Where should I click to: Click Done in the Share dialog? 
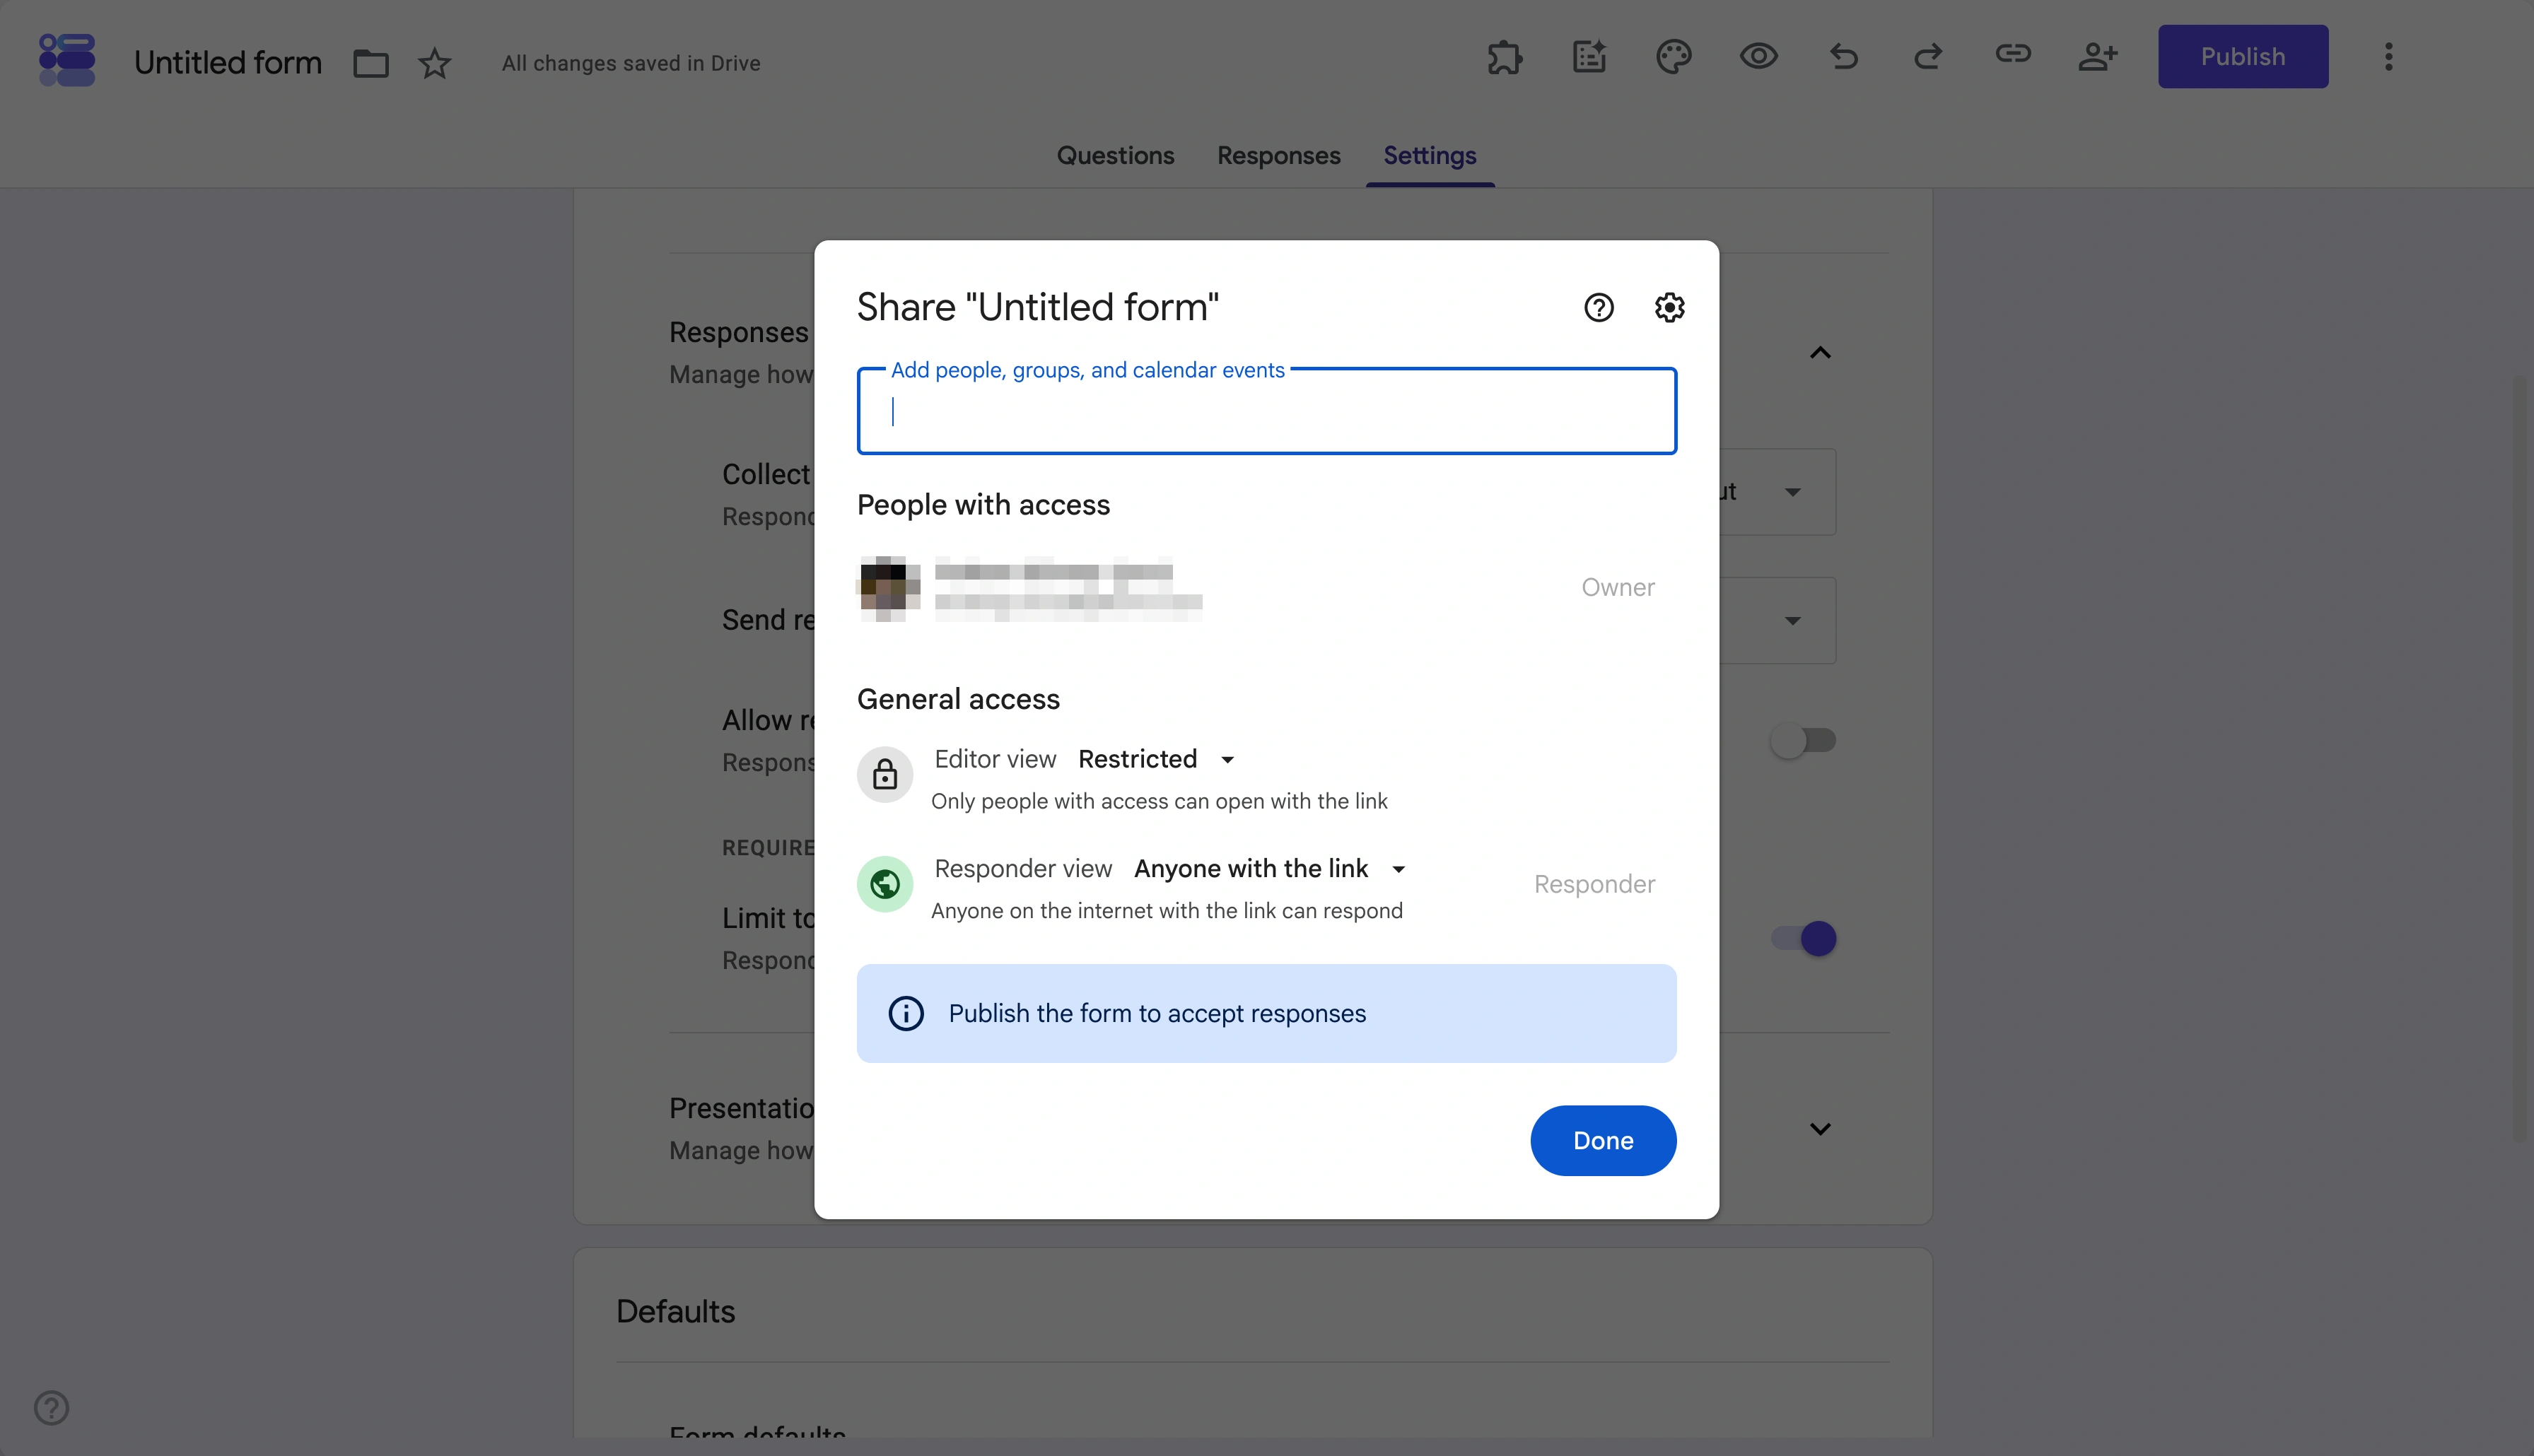click(1603, 1141)
